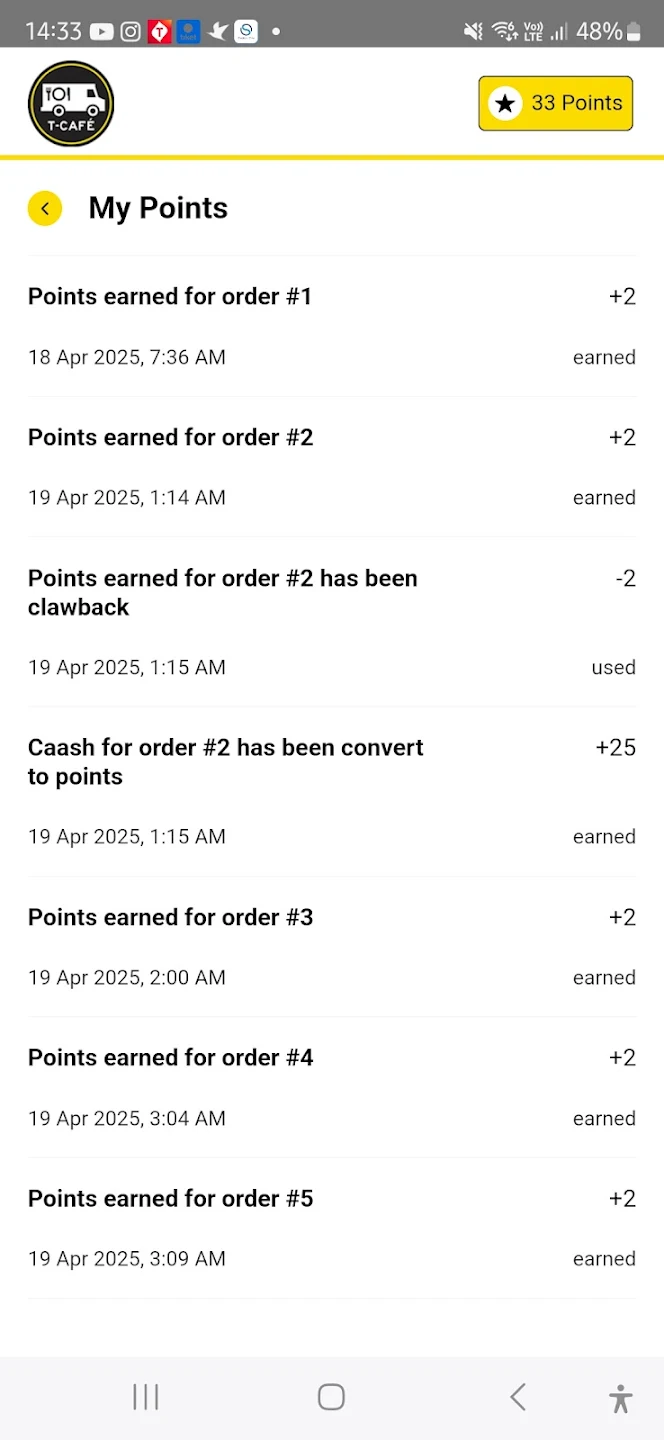Open the 33 Points balance badge
Screen dimensions: 664x1440
[x=556, y=103]
